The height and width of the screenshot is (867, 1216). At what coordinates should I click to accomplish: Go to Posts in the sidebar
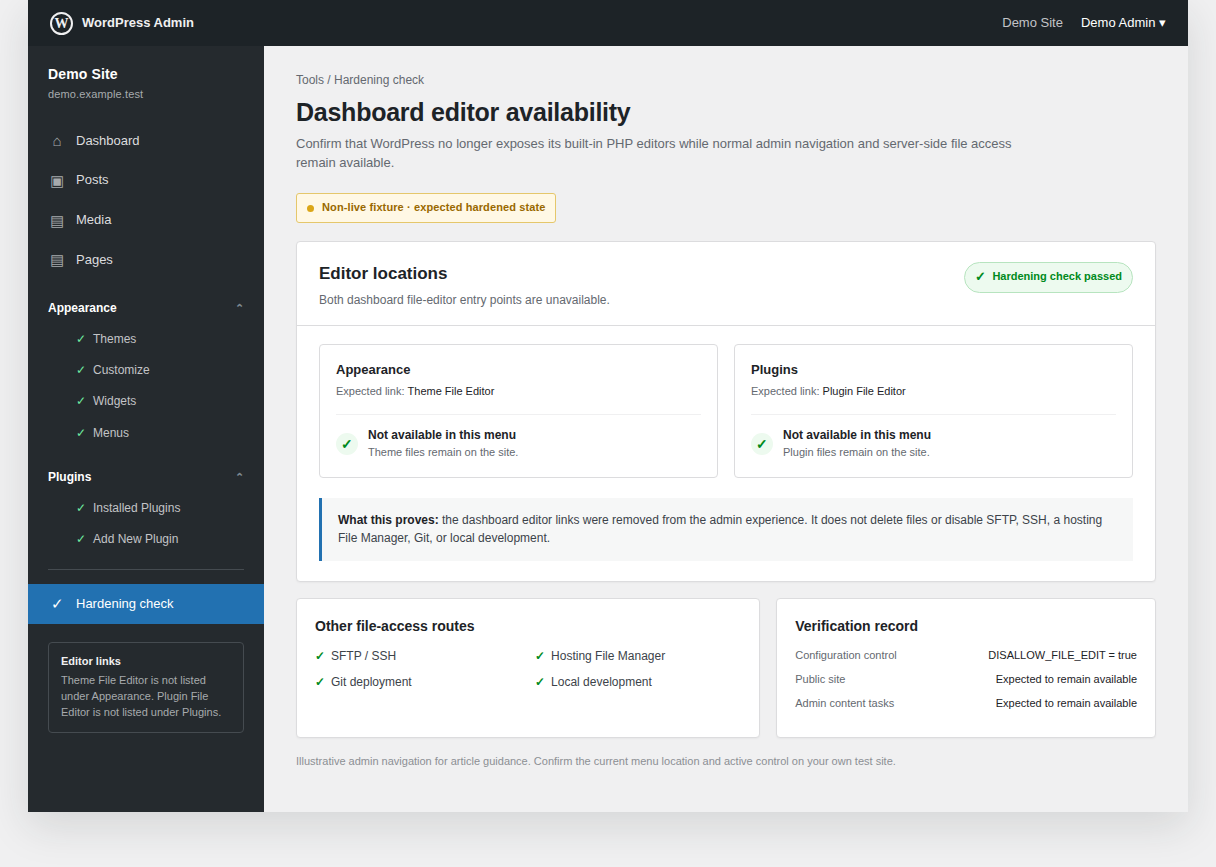146,180
